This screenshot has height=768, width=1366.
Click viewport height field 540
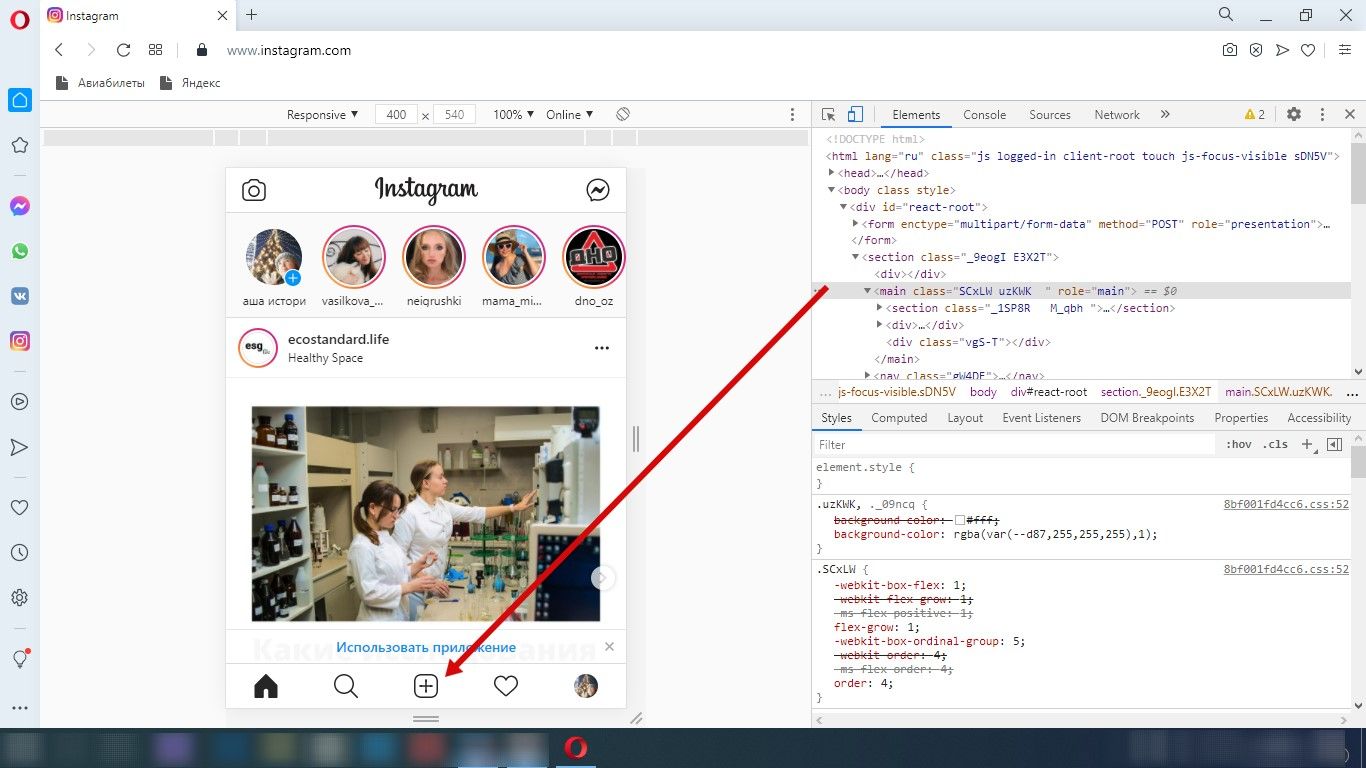coord(454,115)
